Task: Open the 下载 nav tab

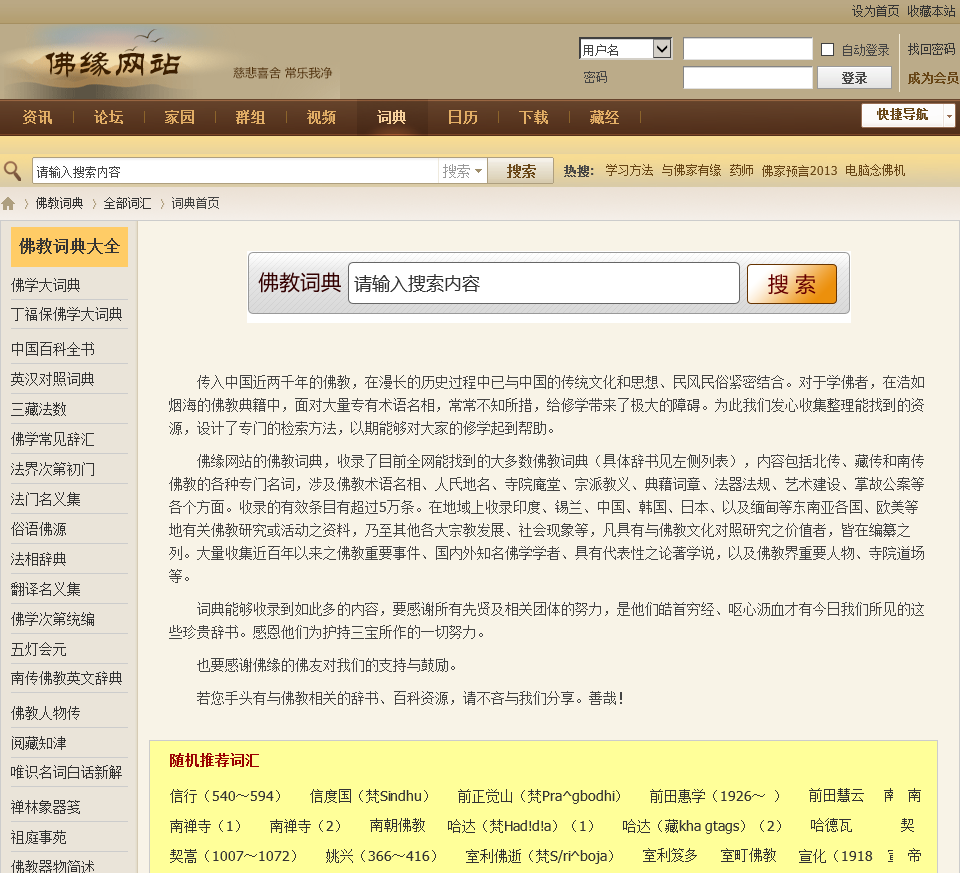Action: (x=534, y=117)
